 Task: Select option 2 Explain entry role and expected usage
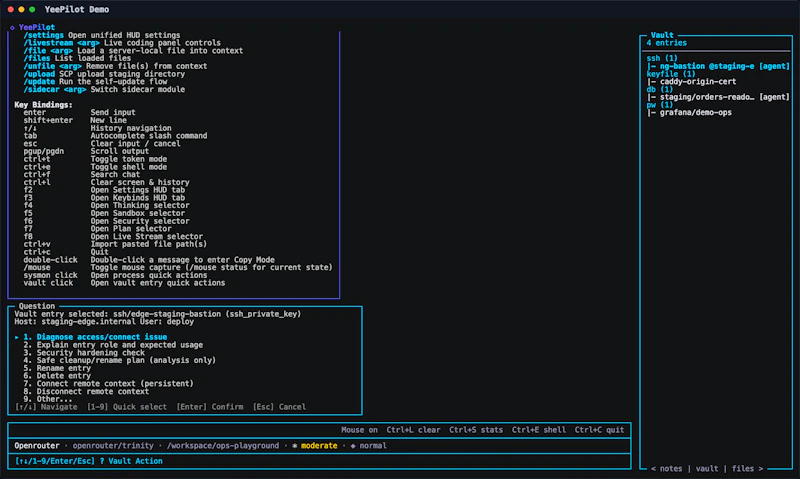(x=113, y=345)
